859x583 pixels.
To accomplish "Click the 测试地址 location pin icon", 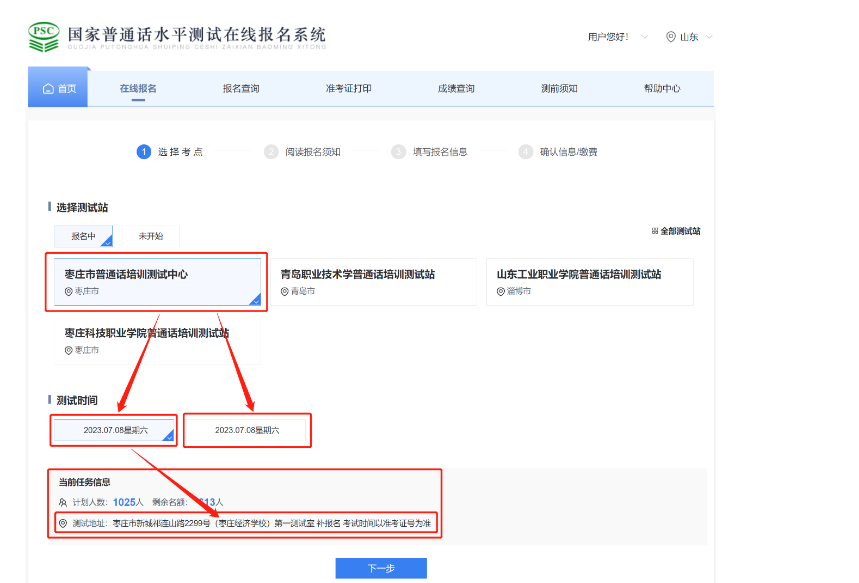I will point(63,523).
